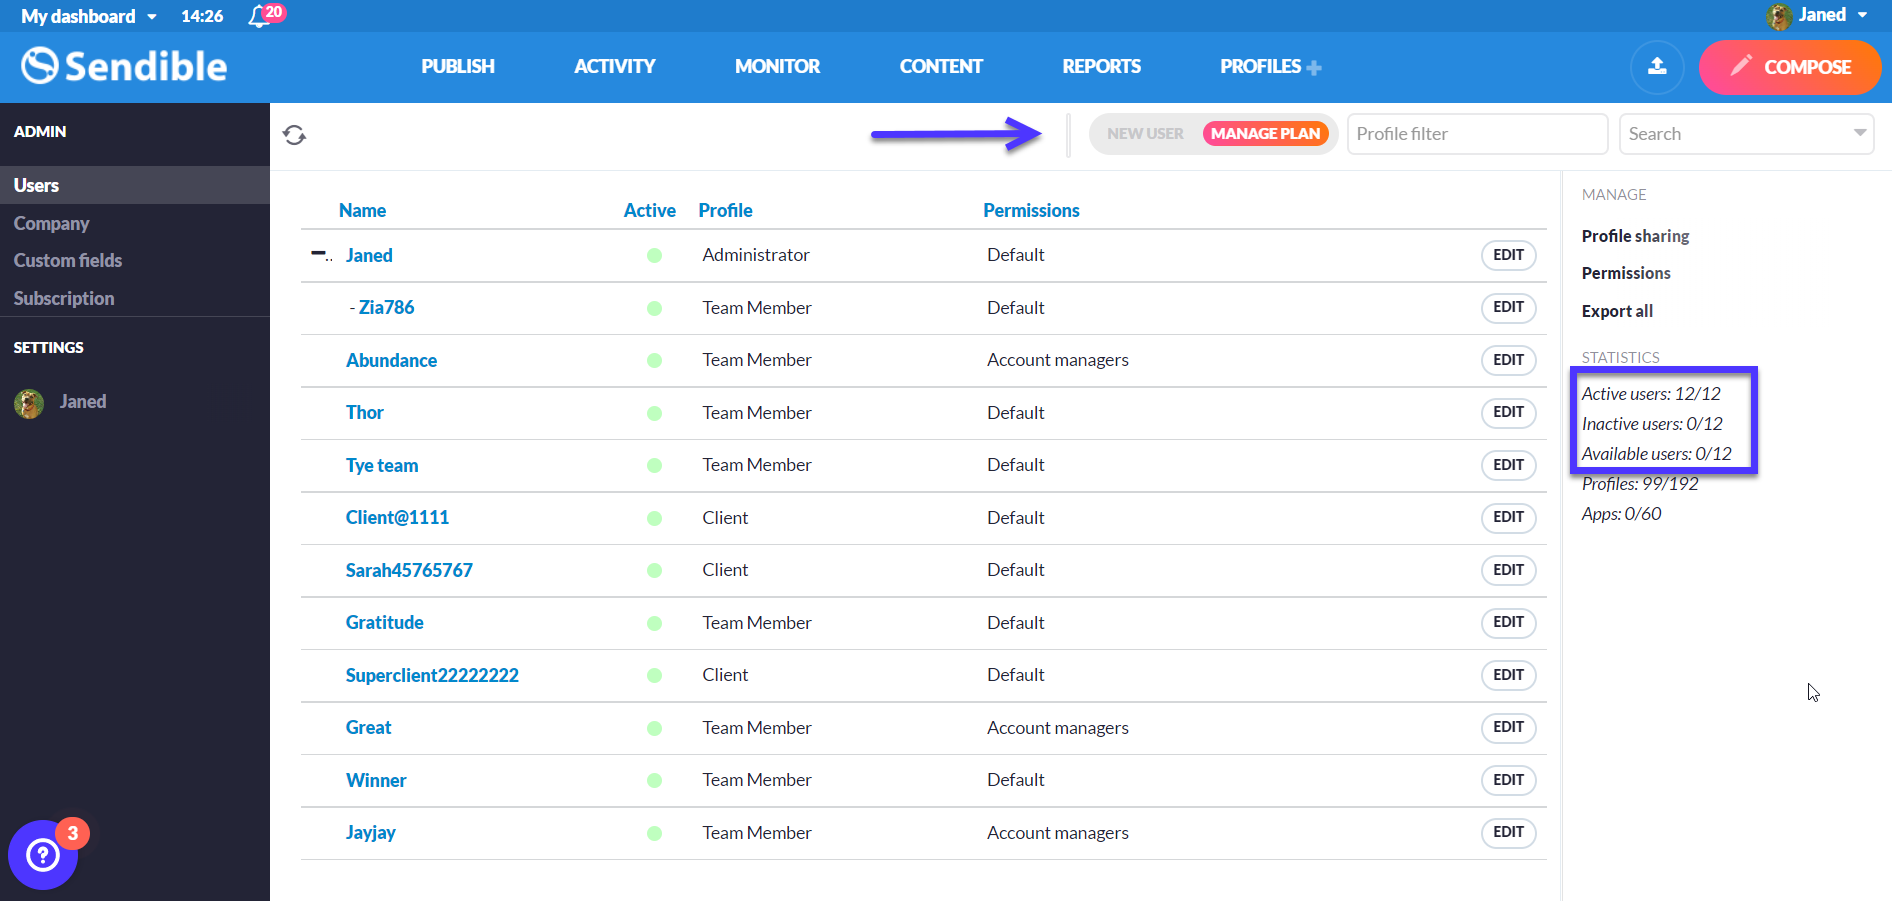Image resolution: width=1892 pixels, height=901 pixels.
Task: Click into the Profile filter field
Action: coord(1477,134)
